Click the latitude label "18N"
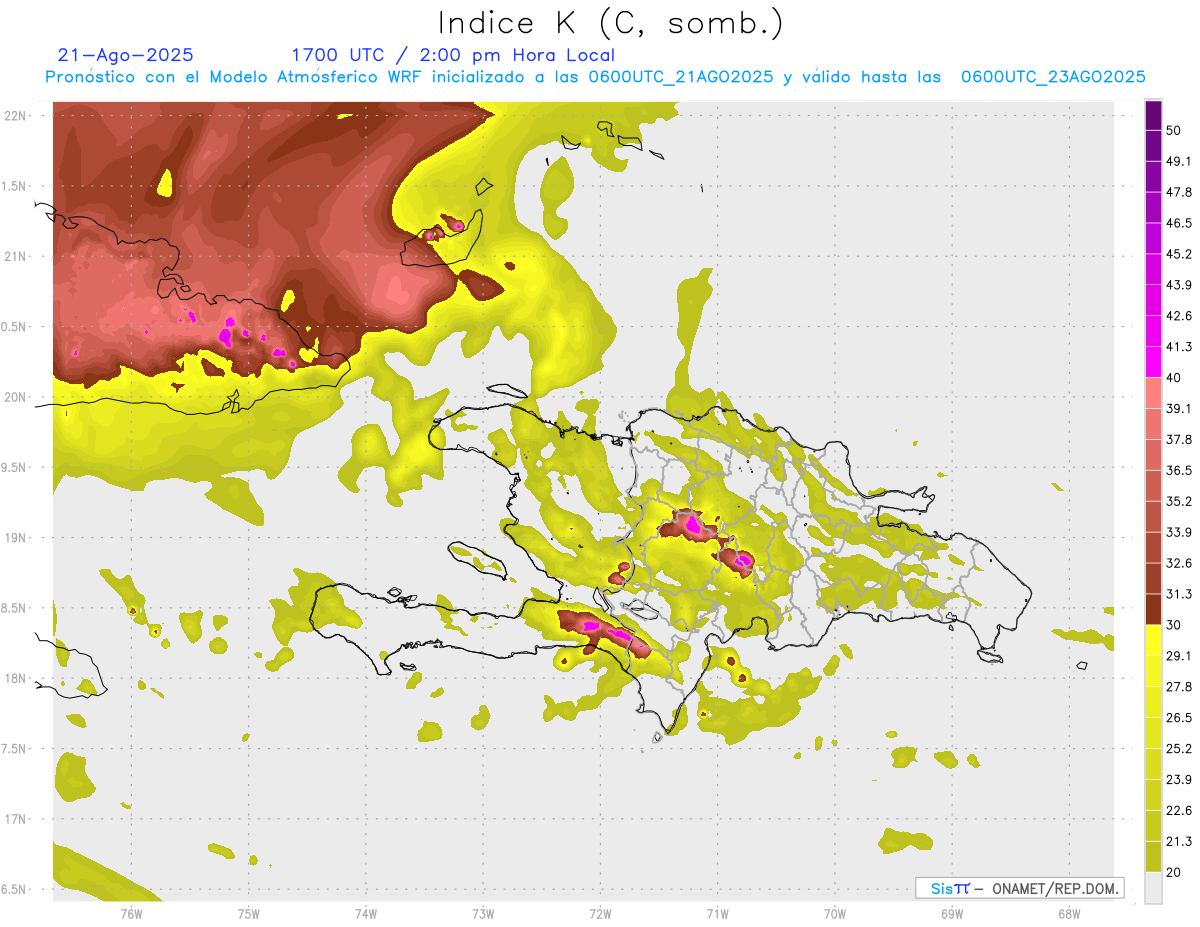 tap(16, 678)
